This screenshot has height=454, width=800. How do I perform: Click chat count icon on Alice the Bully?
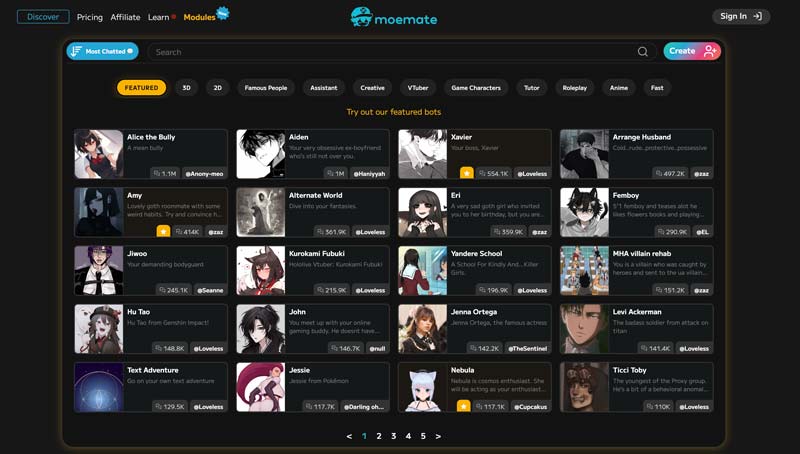(155, 174)
